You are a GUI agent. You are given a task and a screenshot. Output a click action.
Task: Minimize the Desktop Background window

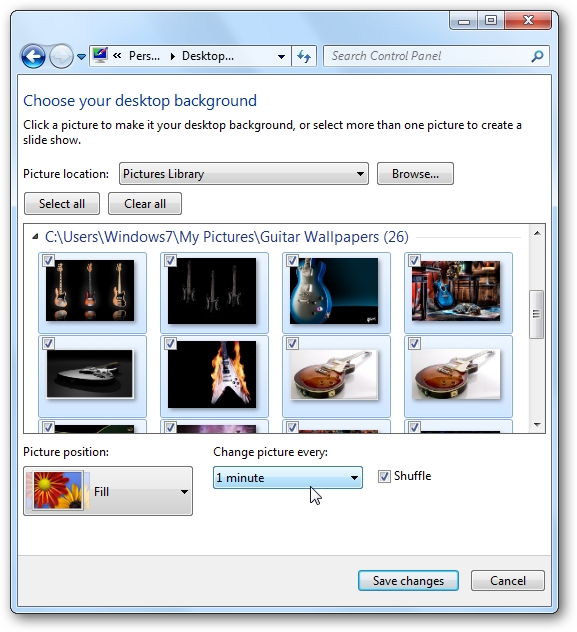pyautogui.click(x=464, y=21)
